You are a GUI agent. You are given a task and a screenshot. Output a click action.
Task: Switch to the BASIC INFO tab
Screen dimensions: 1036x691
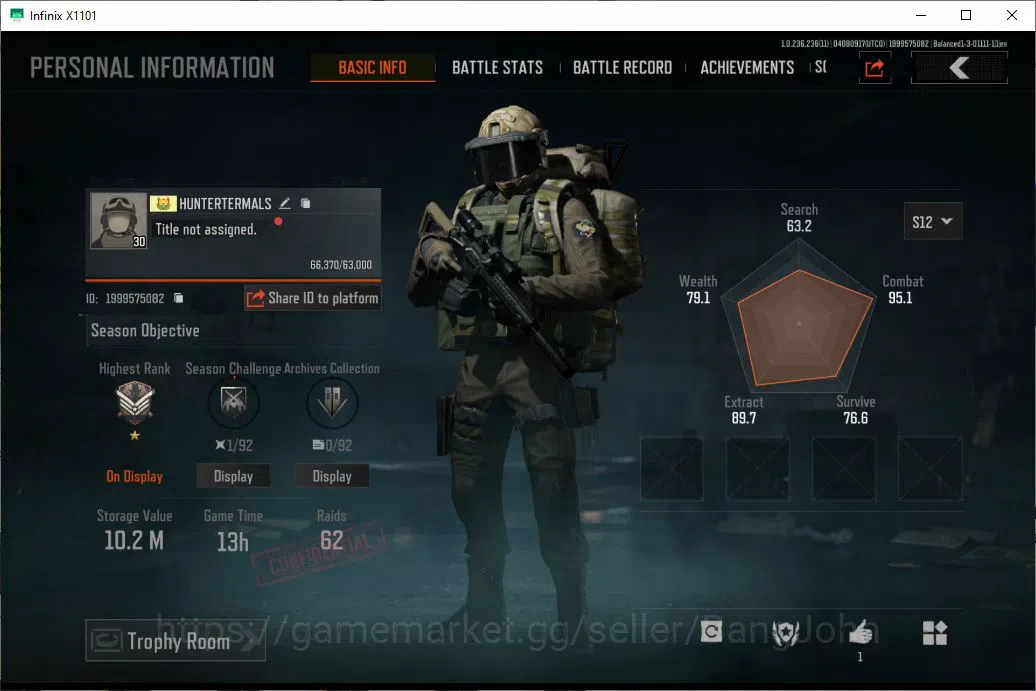[373, 67]
